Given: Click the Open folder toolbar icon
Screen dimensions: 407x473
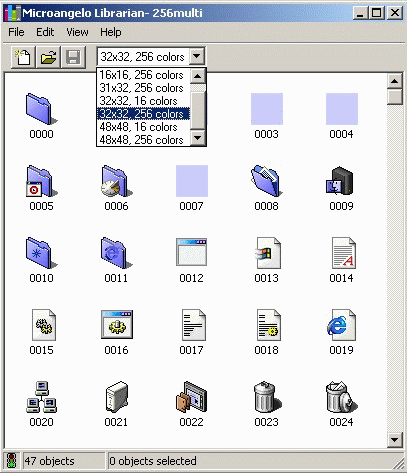Looking at the screenshot, I should (x=48, y=57).
